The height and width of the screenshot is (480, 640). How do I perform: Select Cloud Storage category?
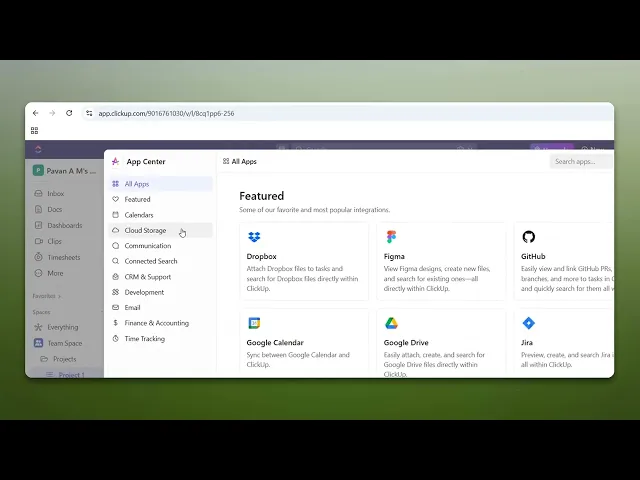(161, 230)
